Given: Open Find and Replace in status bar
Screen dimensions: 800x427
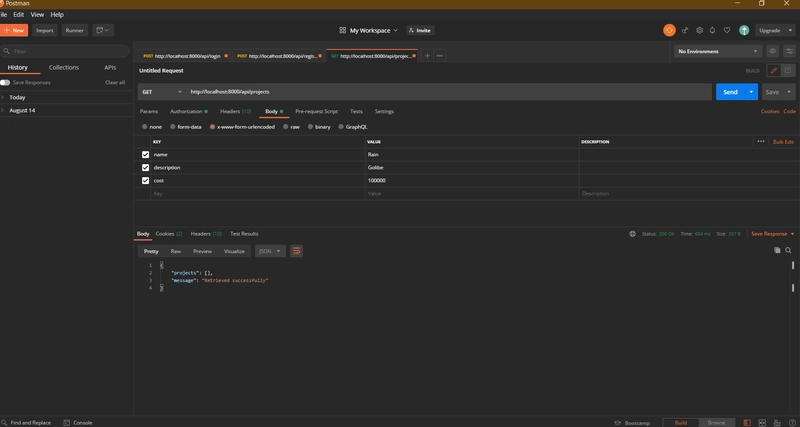Looking at the screenshot, I should [x=26, y=422].
